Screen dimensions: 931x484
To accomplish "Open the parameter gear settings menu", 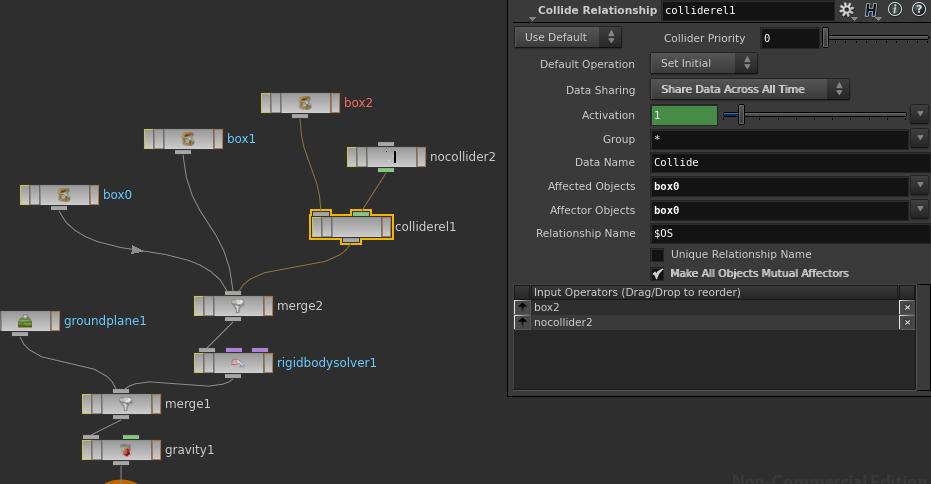I will point(846,10).
